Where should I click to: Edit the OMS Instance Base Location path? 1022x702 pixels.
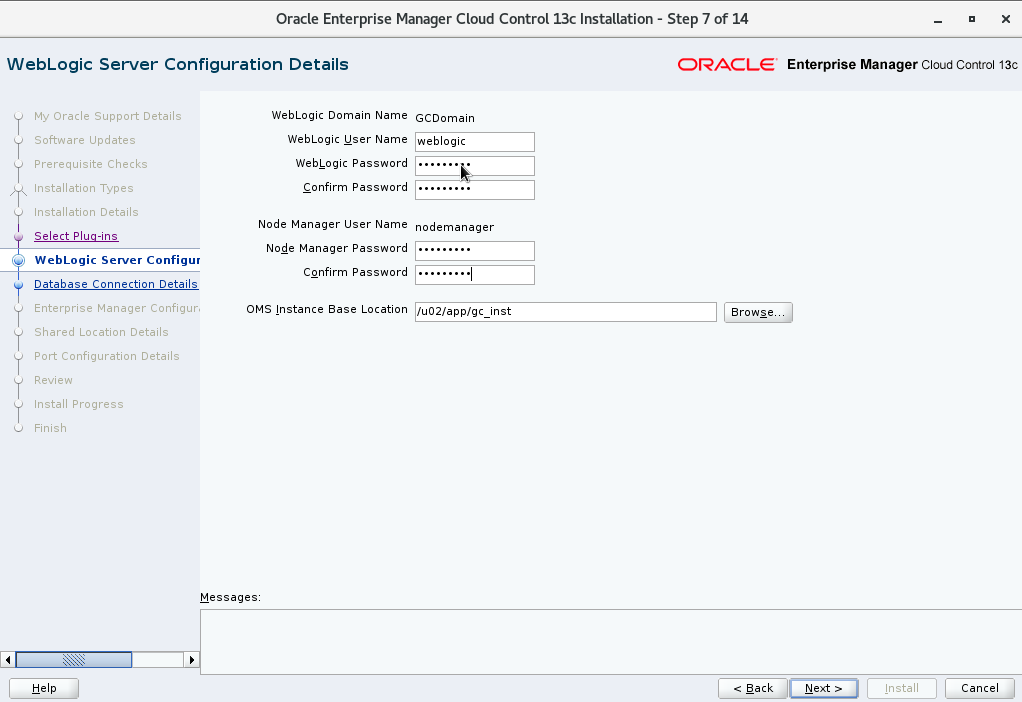pos(566,312)
